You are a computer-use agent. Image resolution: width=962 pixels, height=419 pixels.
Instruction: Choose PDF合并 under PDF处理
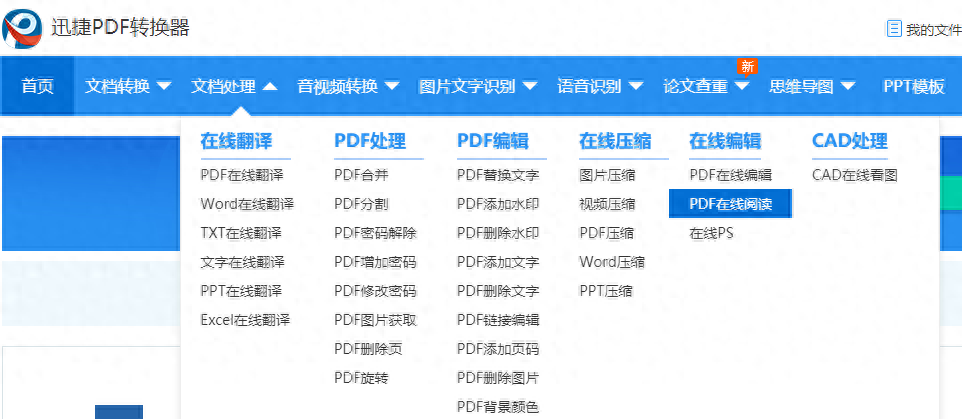point(361,175)
